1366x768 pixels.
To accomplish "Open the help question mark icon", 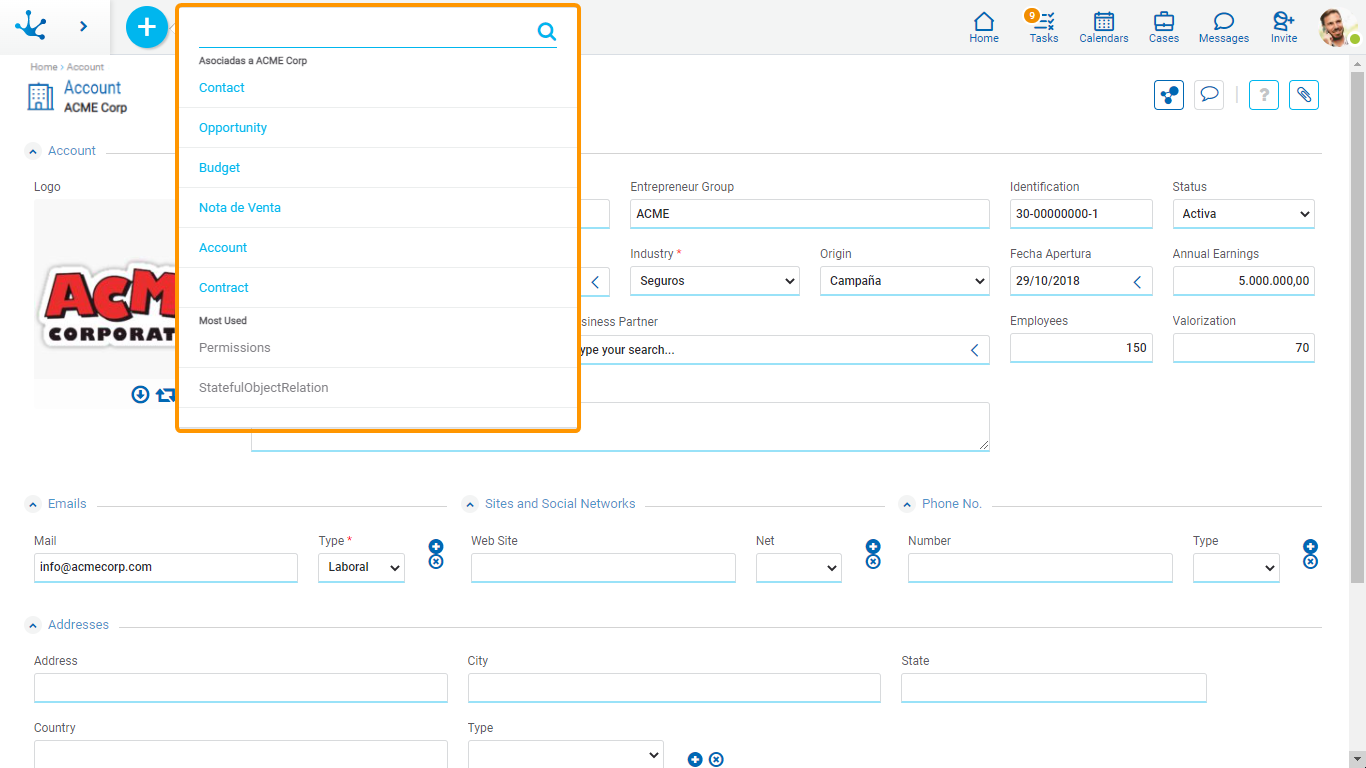I will point(1263,95).
